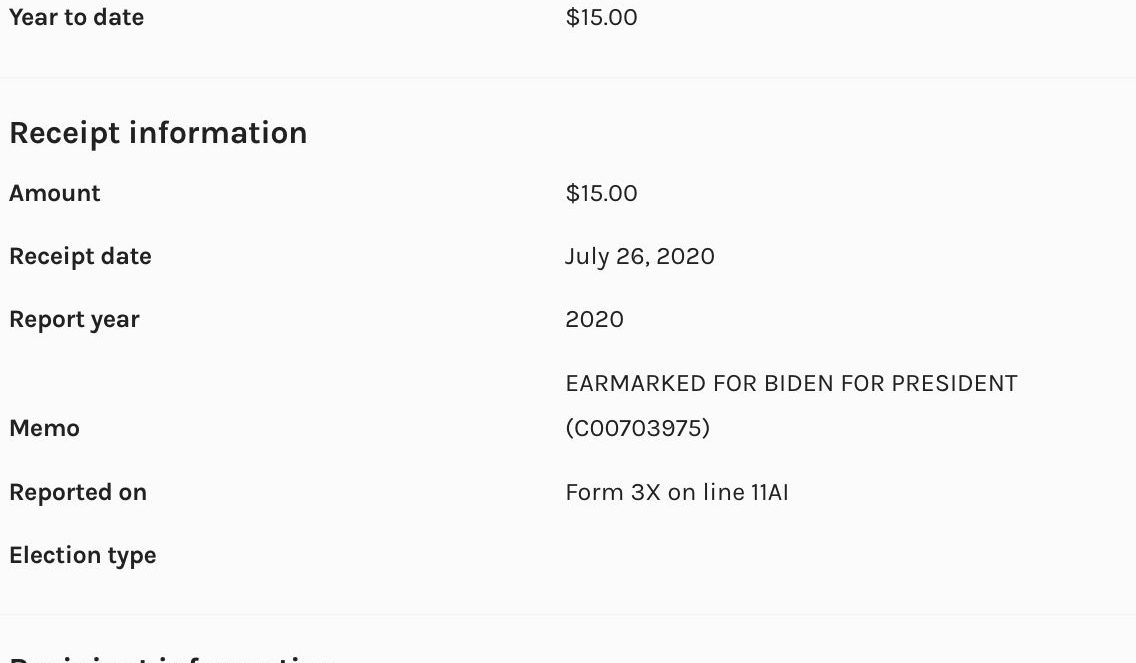
Task: Click the Amount label
Action: point(55,193)
